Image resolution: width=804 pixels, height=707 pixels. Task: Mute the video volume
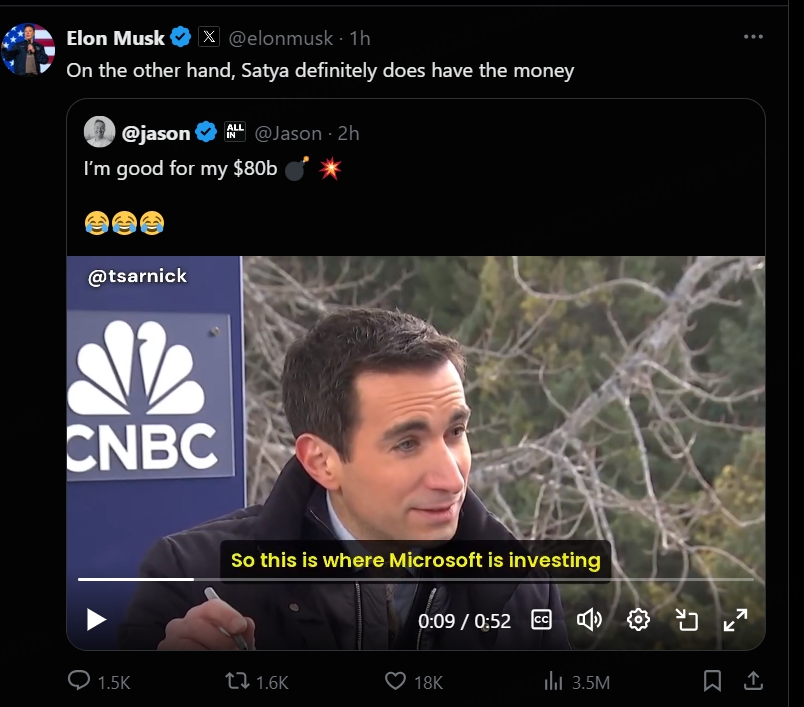(x=589, y=620)
